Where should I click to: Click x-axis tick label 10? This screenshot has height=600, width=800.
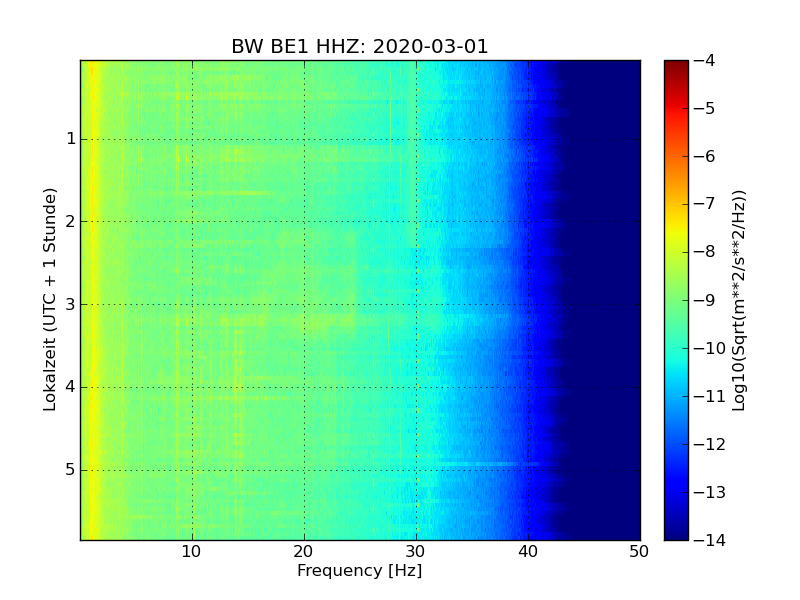point(191,552)
